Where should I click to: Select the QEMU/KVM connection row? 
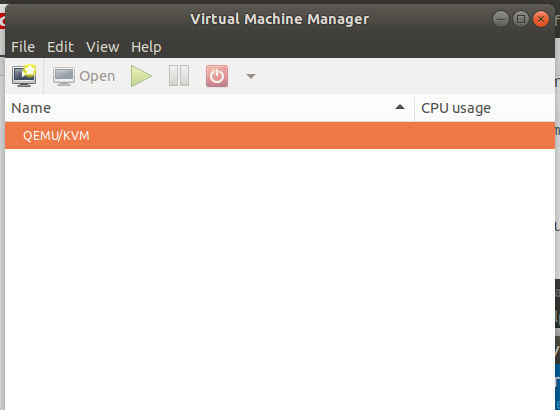pyautogui.click(x=280, y=135)
